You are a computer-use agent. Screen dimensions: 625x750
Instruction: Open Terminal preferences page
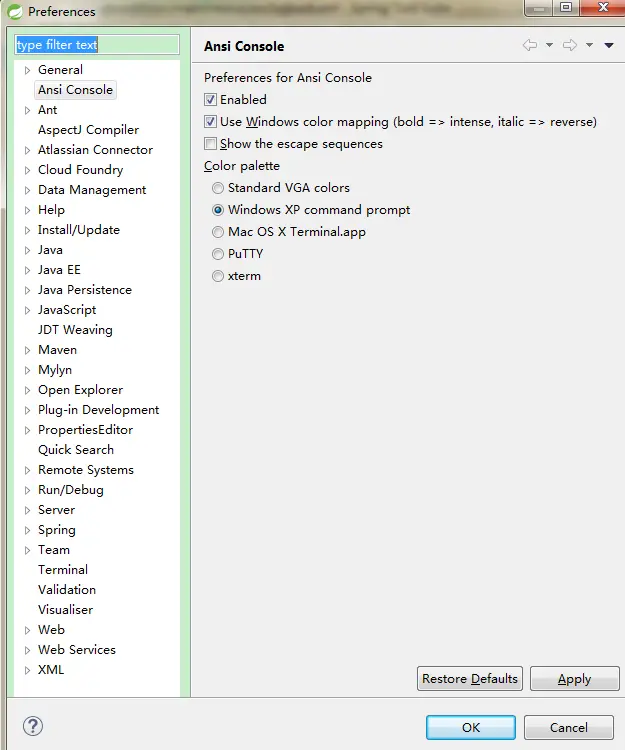click(x=63, y=570)
